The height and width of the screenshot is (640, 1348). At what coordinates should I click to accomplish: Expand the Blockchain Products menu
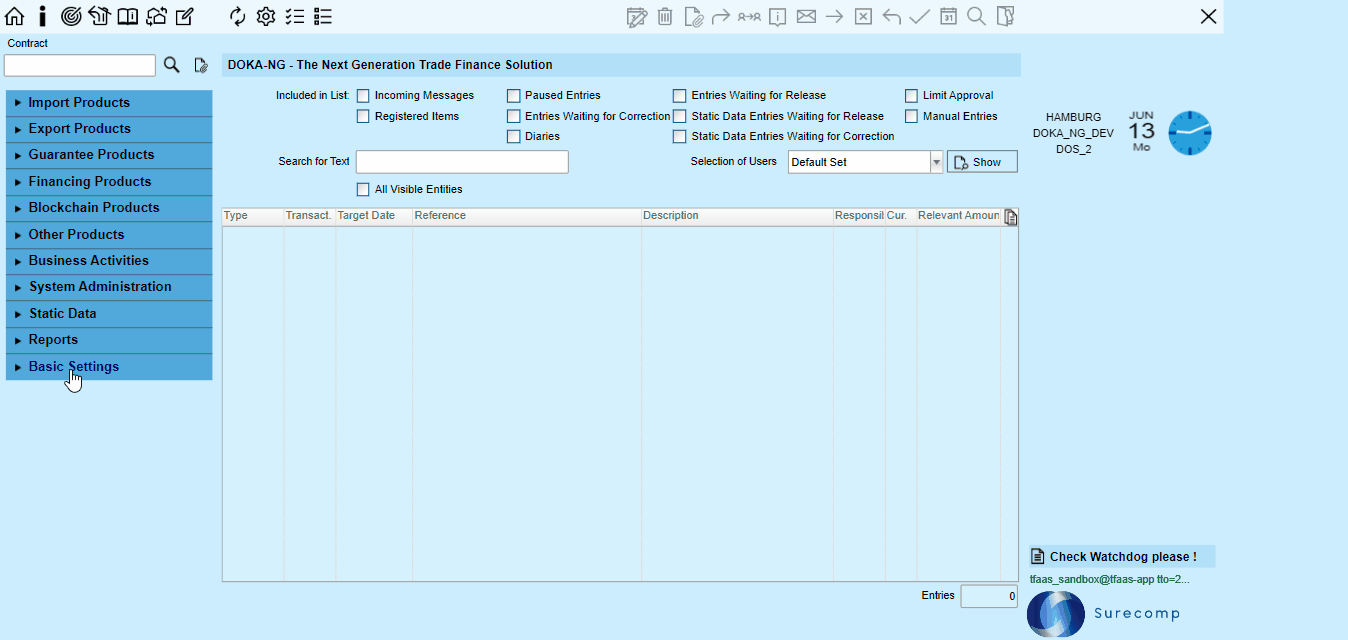point(109,208)
